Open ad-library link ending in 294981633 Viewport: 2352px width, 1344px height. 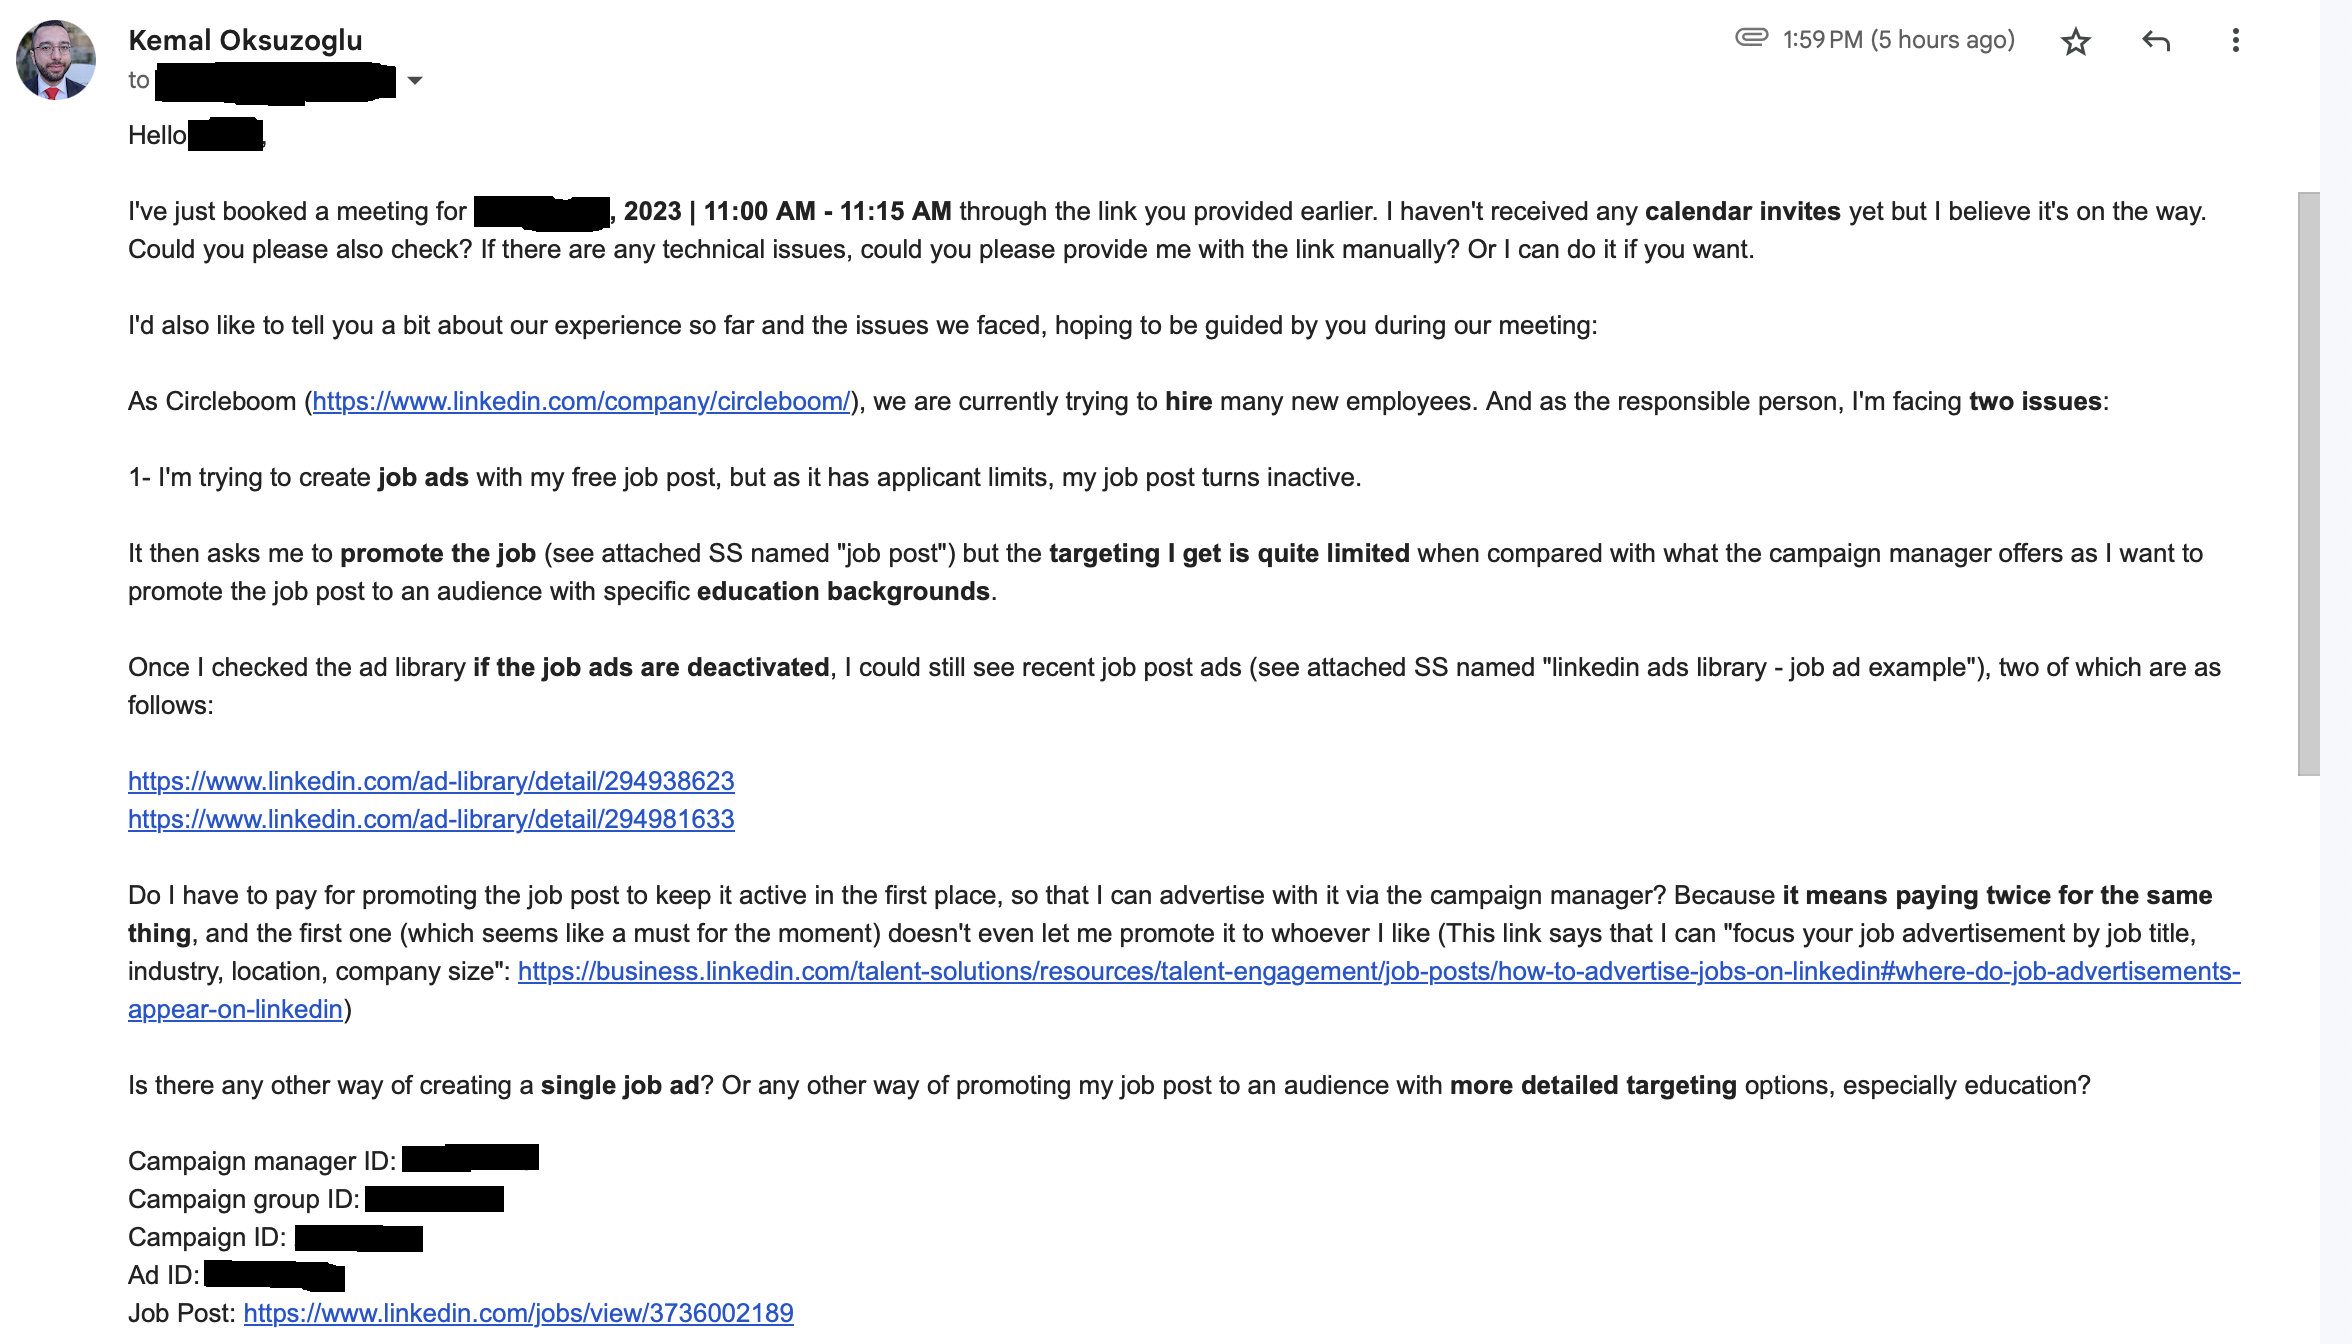tap(431, 820)
